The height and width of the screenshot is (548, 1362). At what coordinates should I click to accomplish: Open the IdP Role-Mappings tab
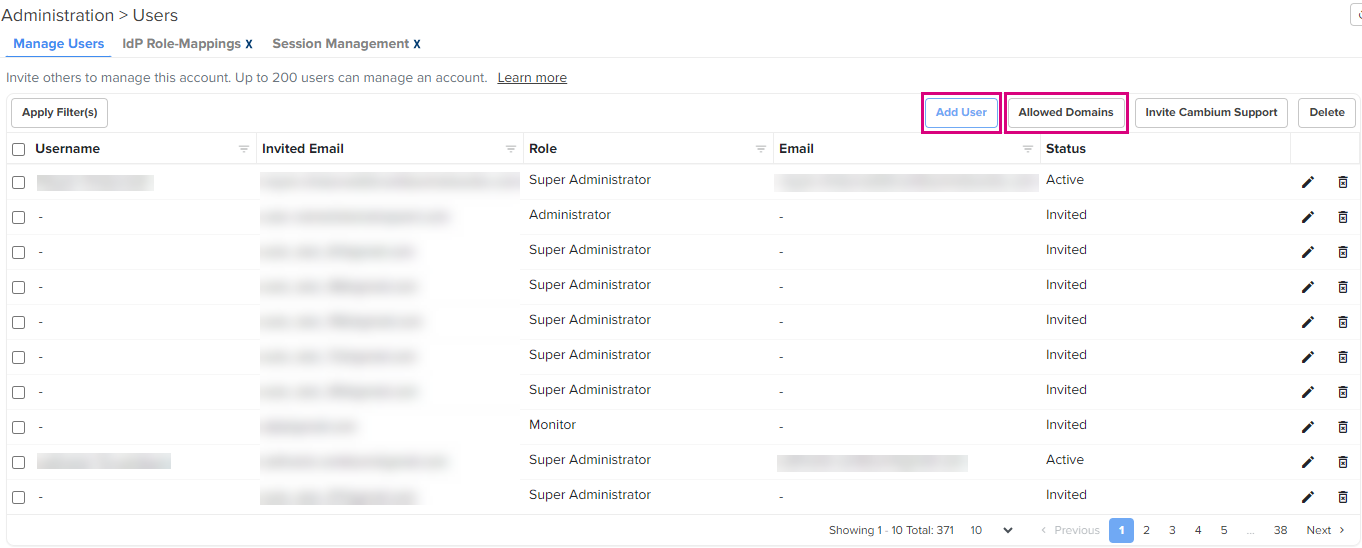(x=181, y=44)
